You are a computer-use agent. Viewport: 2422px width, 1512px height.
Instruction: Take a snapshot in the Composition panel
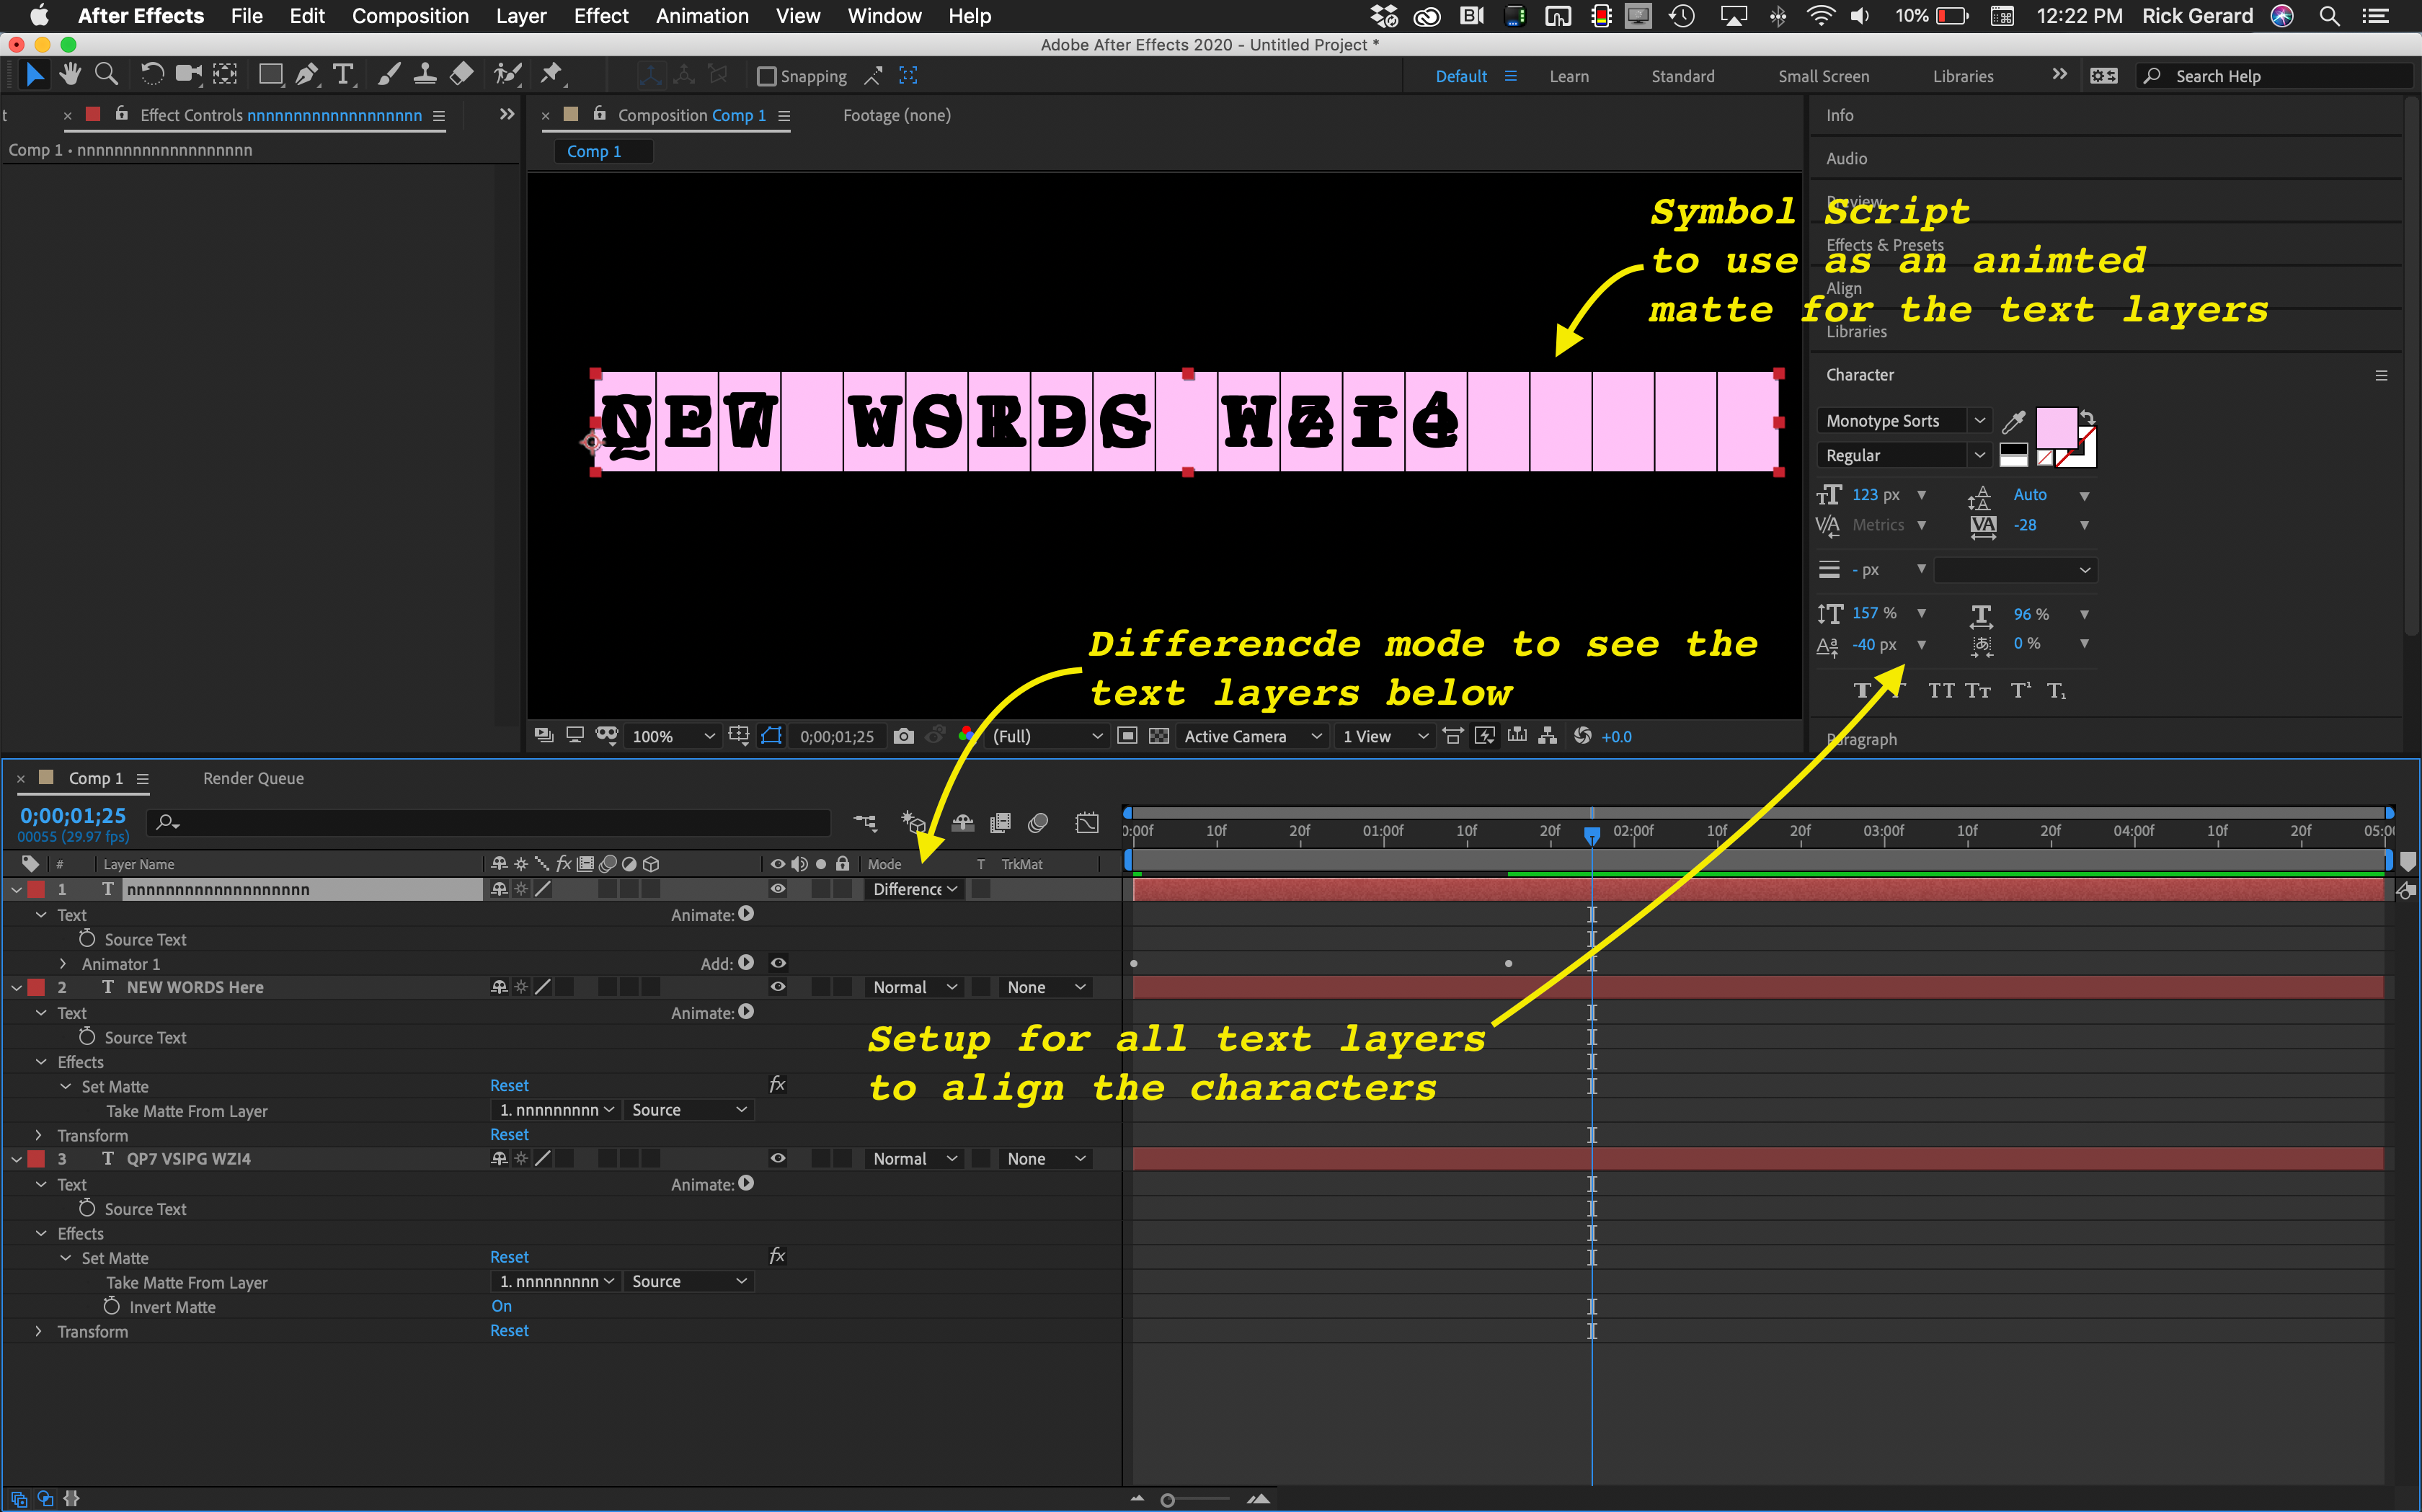tap(904, 736)
